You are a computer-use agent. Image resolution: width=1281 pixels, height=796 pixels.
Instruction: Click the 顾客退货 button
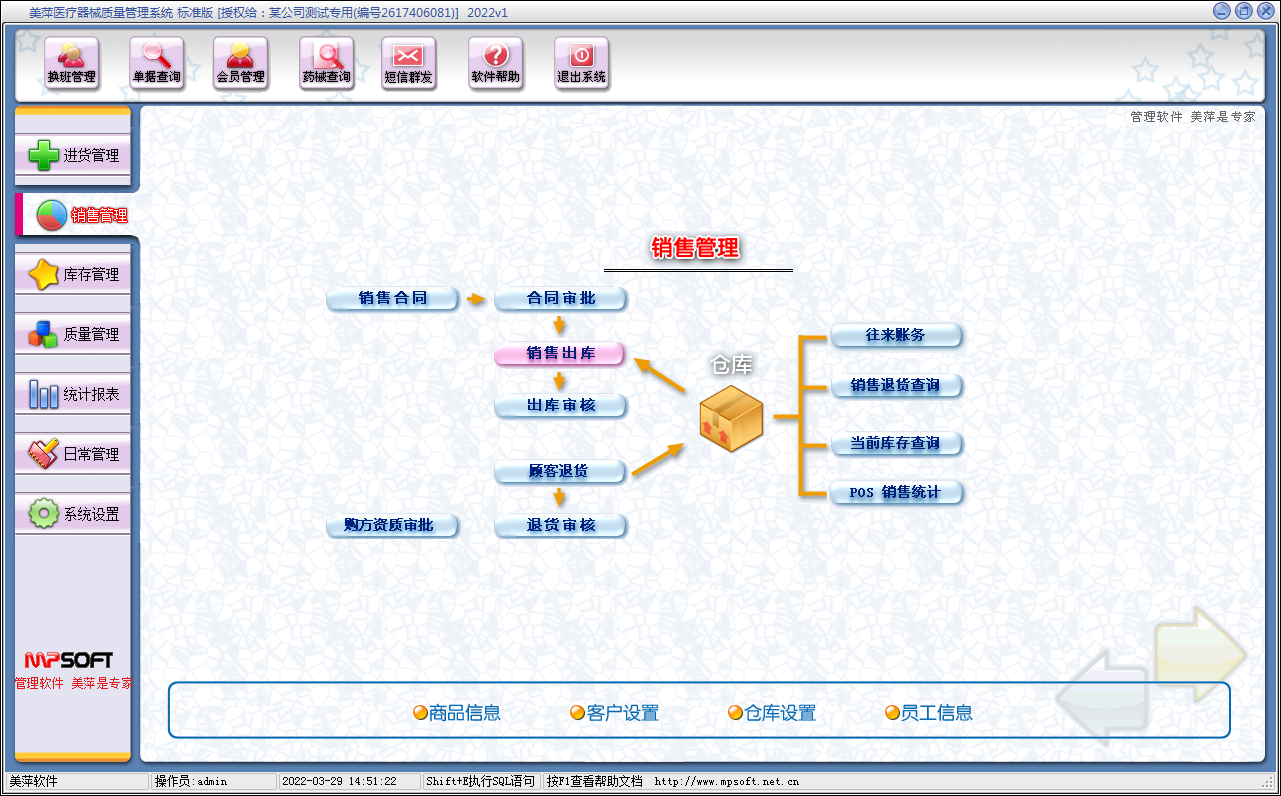(560, 471)
